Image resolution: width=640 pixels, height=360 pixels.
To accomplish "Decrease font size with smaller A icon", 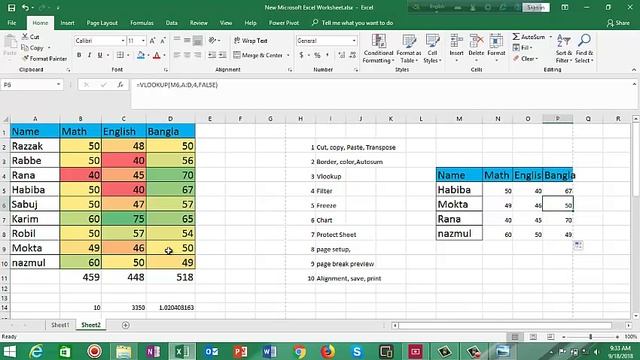I will [162, 41].
